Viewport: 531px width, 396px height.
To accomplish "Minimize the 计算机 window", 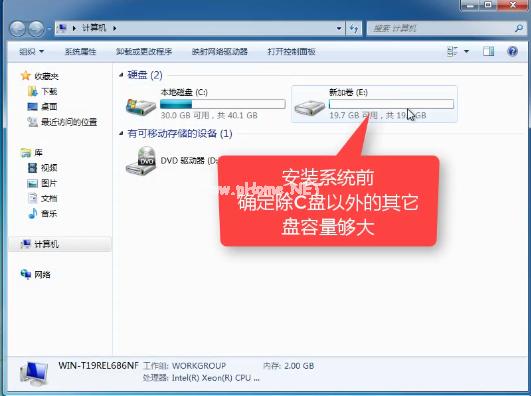I will (x=471, y=5).
